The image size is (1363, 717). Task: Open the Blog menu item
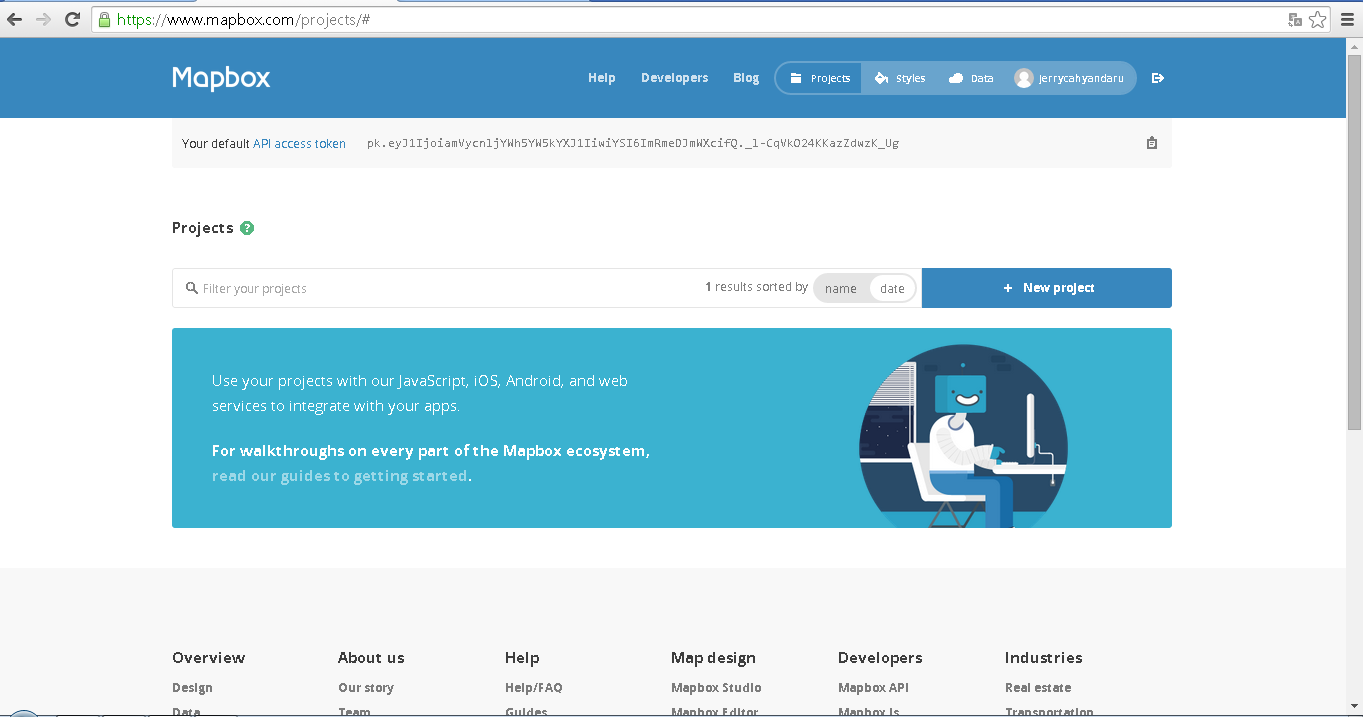[x=746, y=78]
